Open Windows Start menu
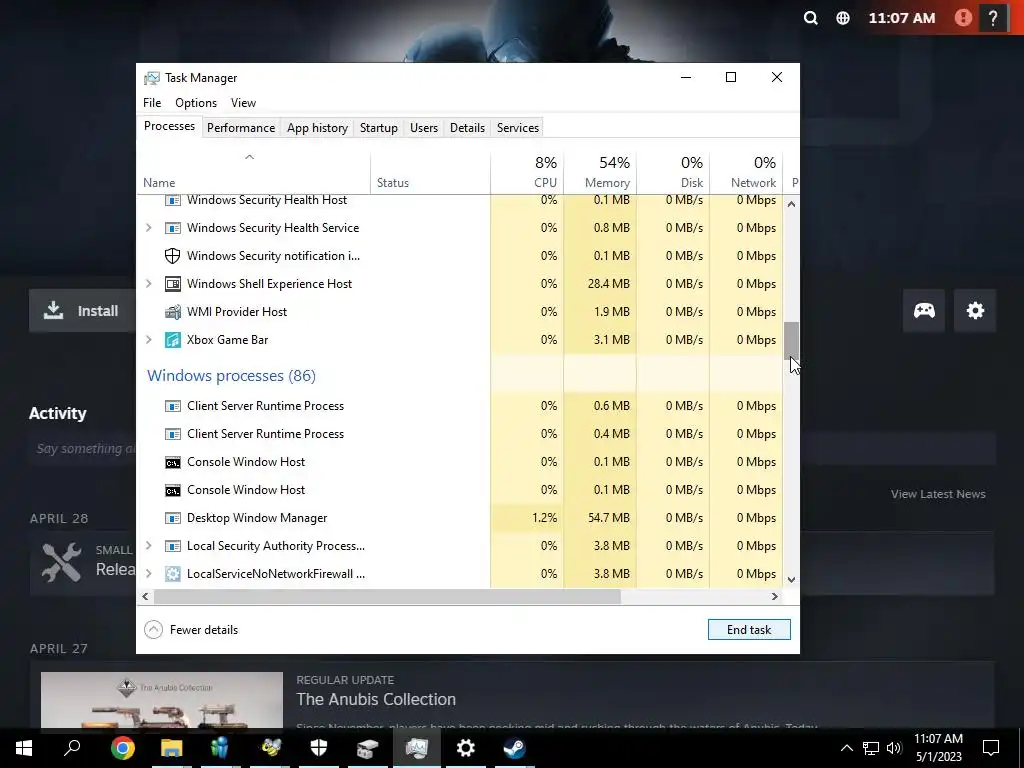This screenshot has width=1024, height=768. click(x=24, y=748)
